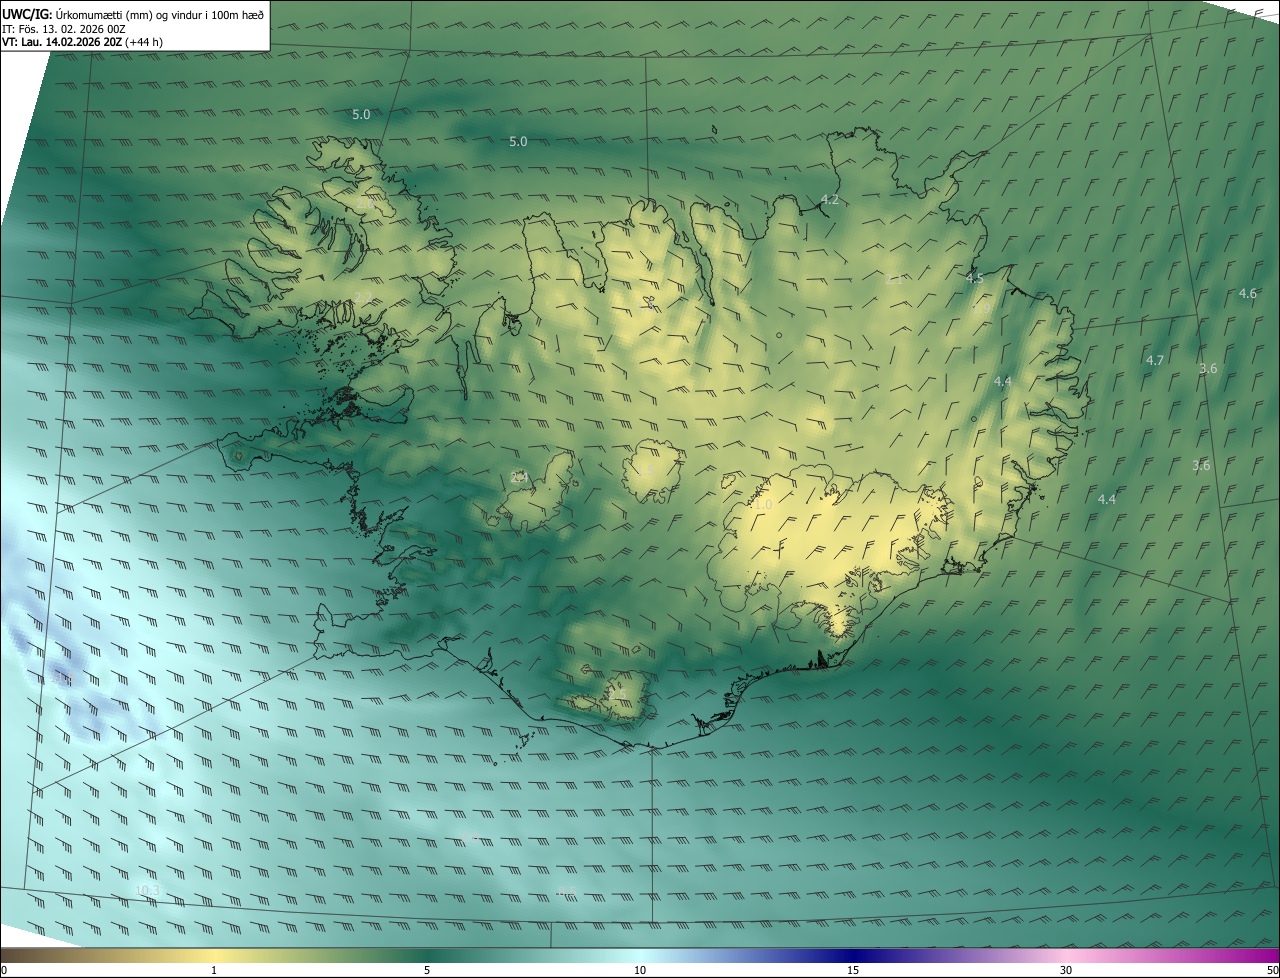Click the "10.3" value label on the map
The image size is (1280, 978).
pos(146,890)
